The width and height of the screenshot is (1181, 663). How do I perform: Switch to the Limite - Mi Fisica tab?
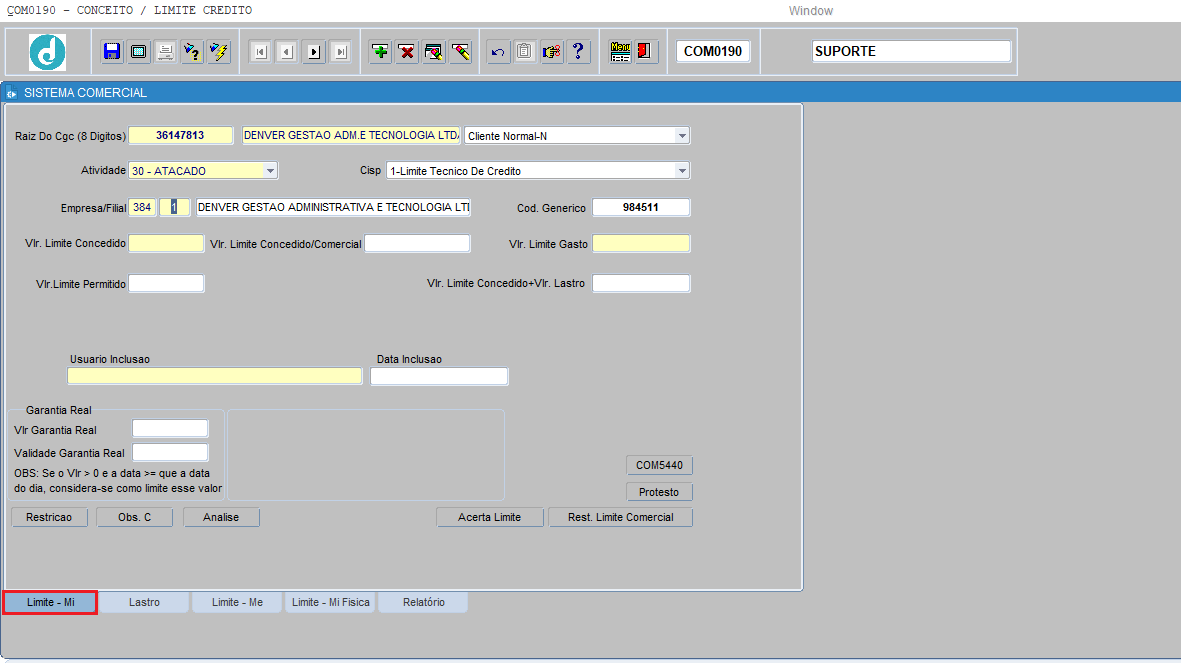[331, 603]
